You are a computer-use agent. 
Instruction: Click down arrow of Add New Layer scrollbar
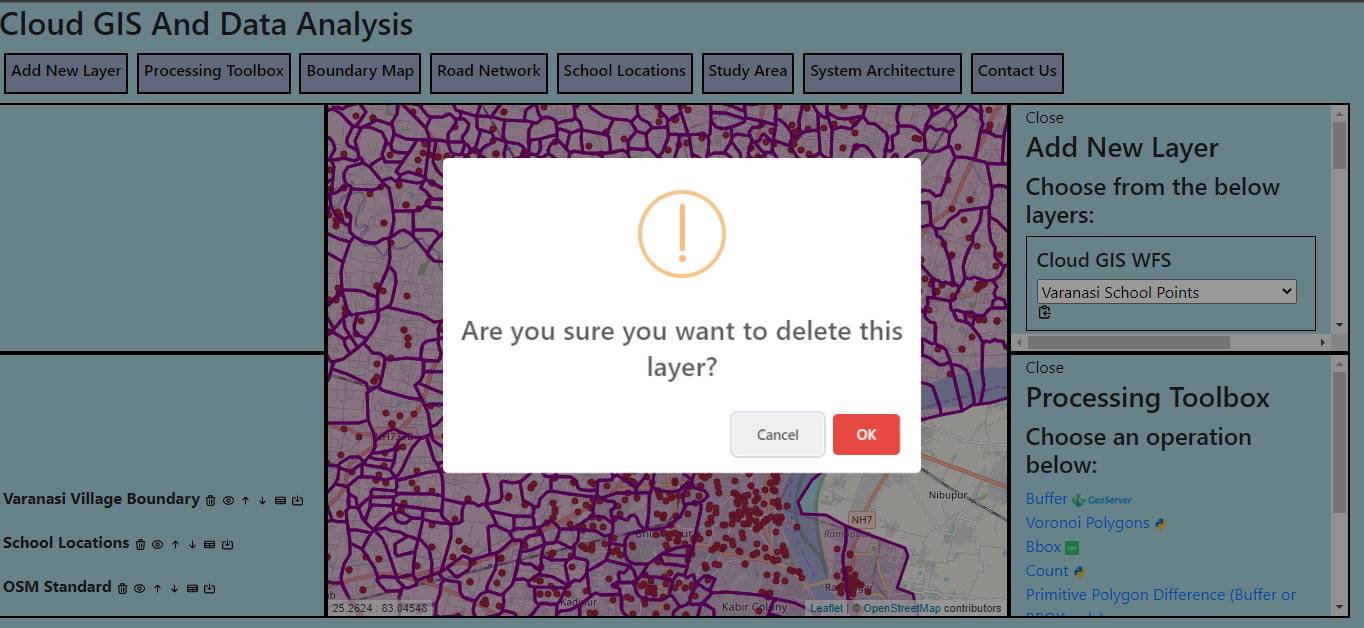(1340, 325)
